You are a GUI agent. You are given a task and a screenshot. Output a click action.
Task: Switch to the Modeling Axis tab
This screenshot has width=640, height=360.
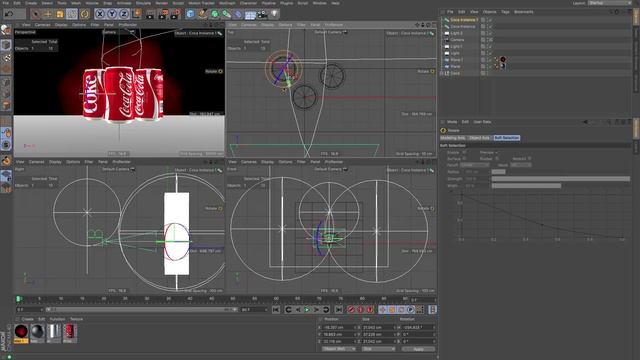[453, 138]
